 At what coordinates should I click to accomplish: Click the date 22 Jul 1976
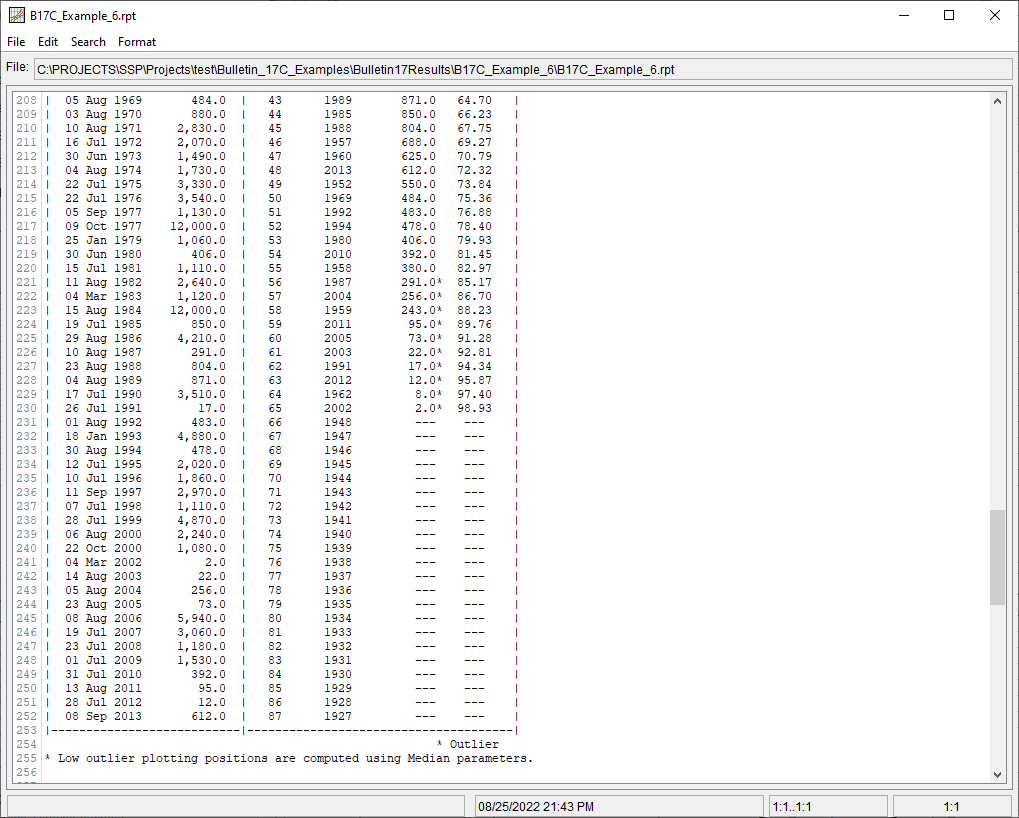pyautogui.click(x=103, y=198)
